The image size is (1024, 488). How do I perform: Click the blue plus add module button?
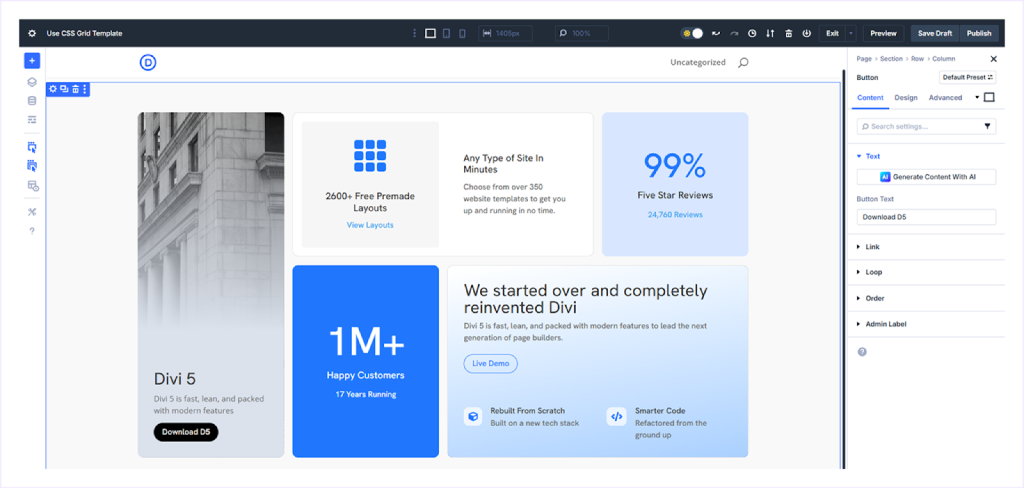[32, 61]
